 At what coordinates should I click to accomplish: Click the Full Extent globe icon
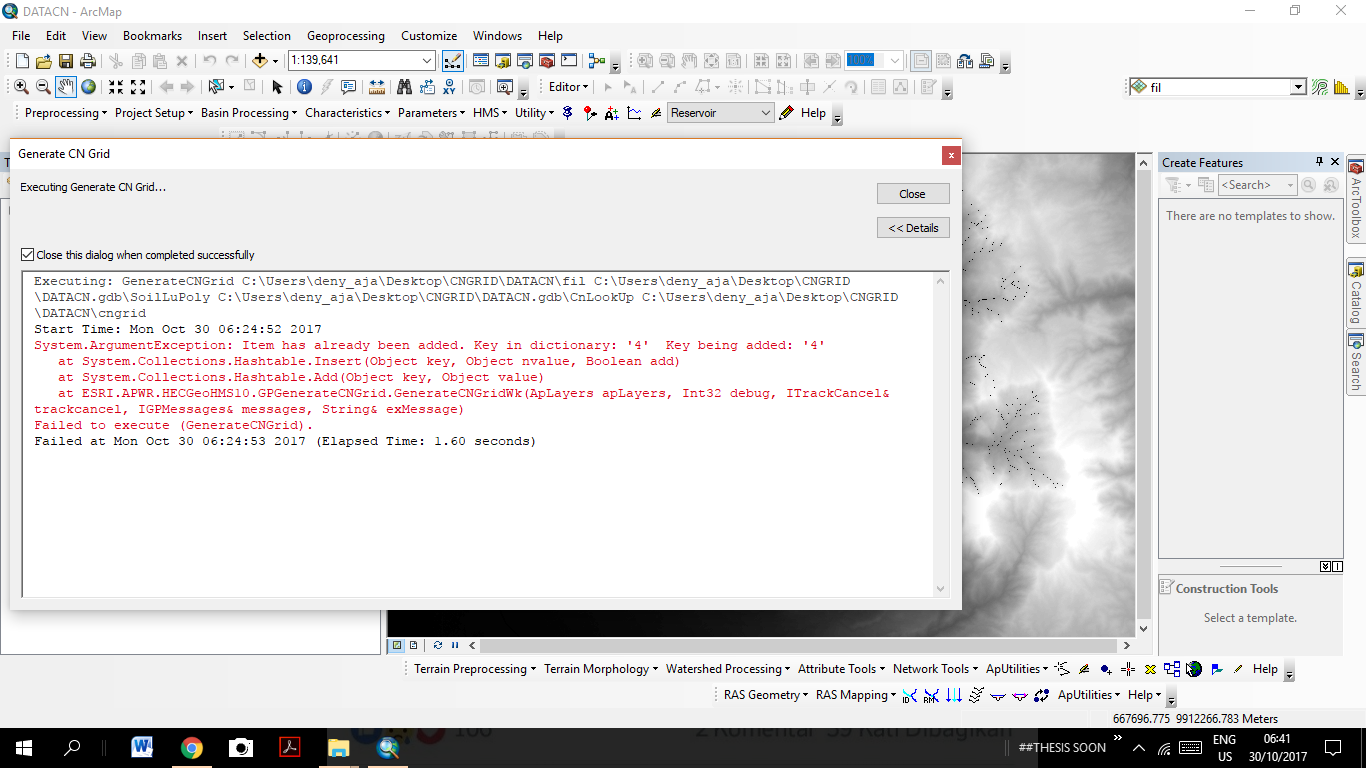(x=89, y=87)
